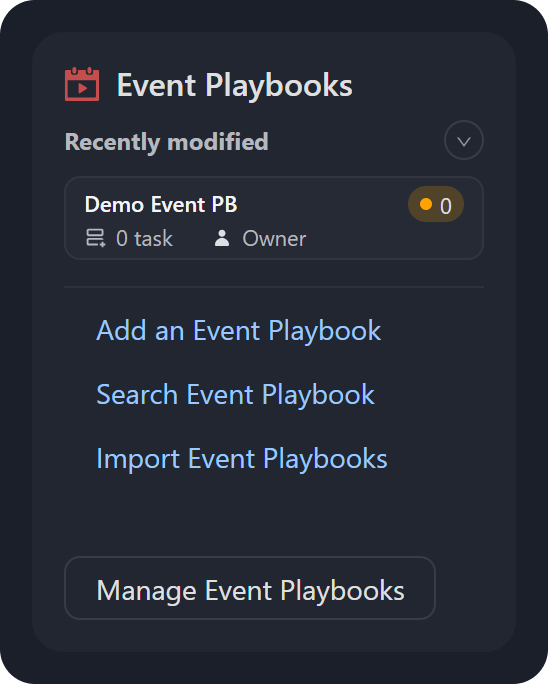Expand the Recently modified chevron dropdown
Image resolution: width=548 pixels, height=684 pixels.
coord(463,140)
